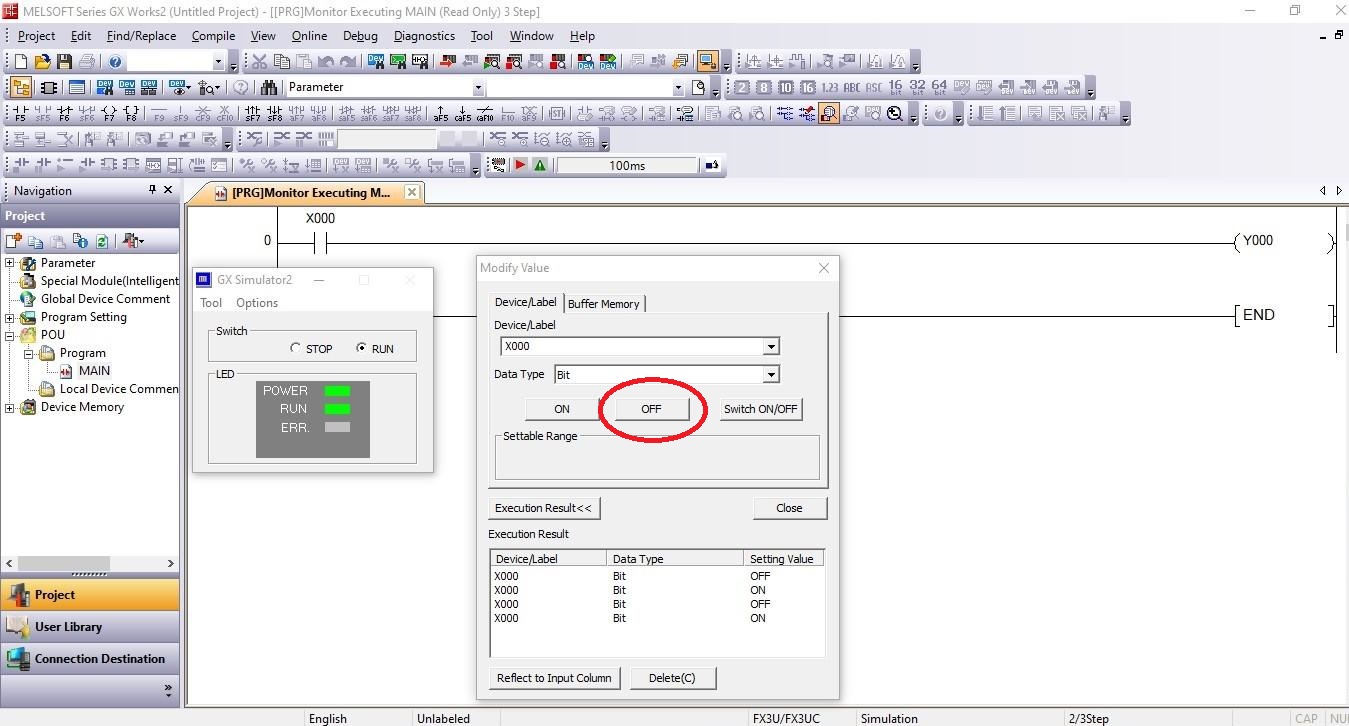Screen dimensions: 1349x726
Task: Click the binary display '2' icon
Action: click(x=742, y=88)
